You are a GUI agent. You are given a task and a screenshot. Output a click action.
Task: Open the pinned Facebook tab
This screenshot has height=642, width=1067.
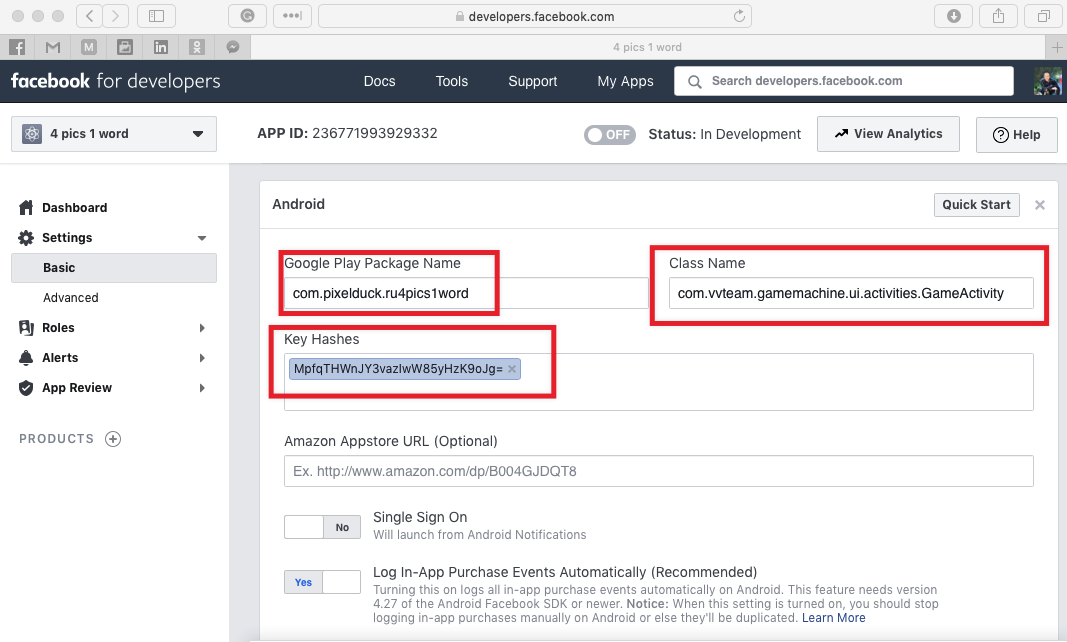coord(18,47)
